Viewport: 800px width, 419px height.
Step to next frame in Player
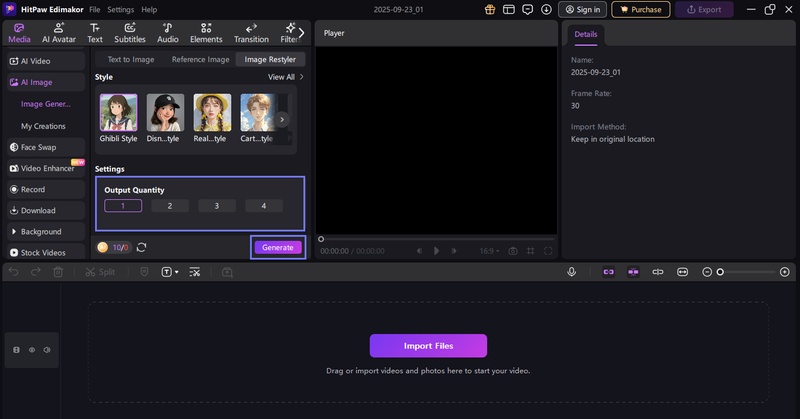point(454,251)
